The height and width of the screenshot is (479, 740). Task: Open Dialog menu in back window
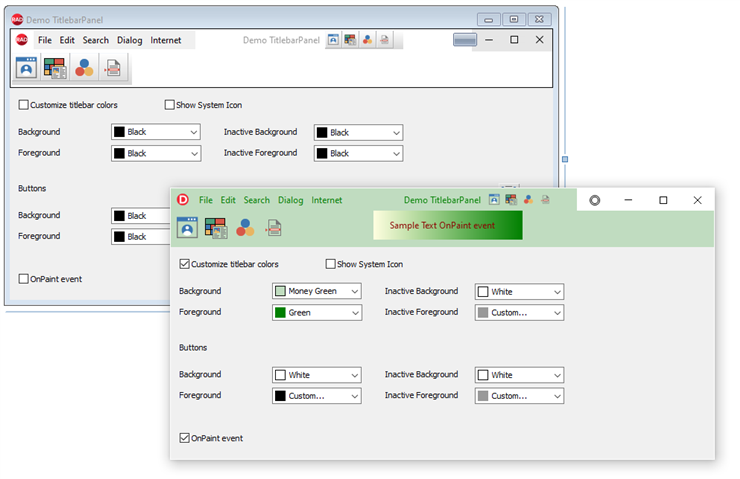[130, 40]
